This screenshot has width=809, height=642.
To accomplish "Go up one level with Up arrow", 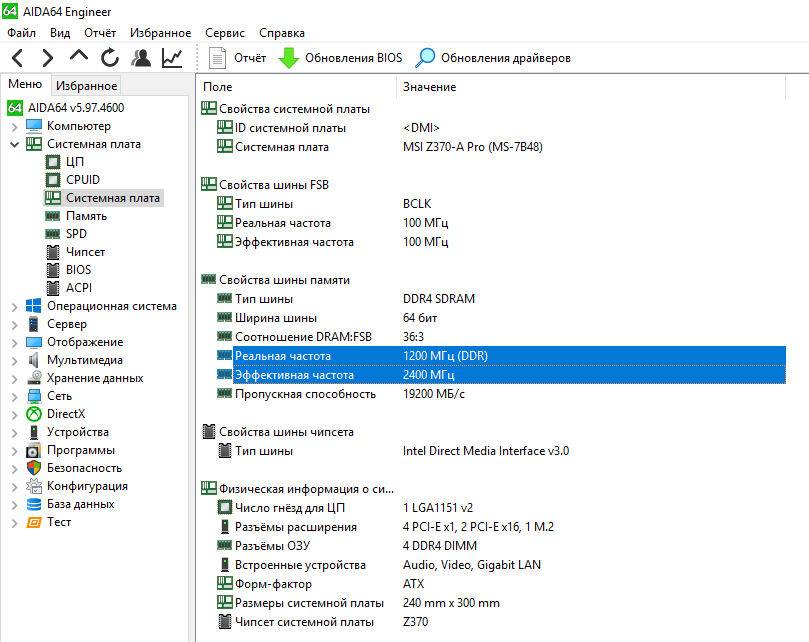I will point(79,58).
